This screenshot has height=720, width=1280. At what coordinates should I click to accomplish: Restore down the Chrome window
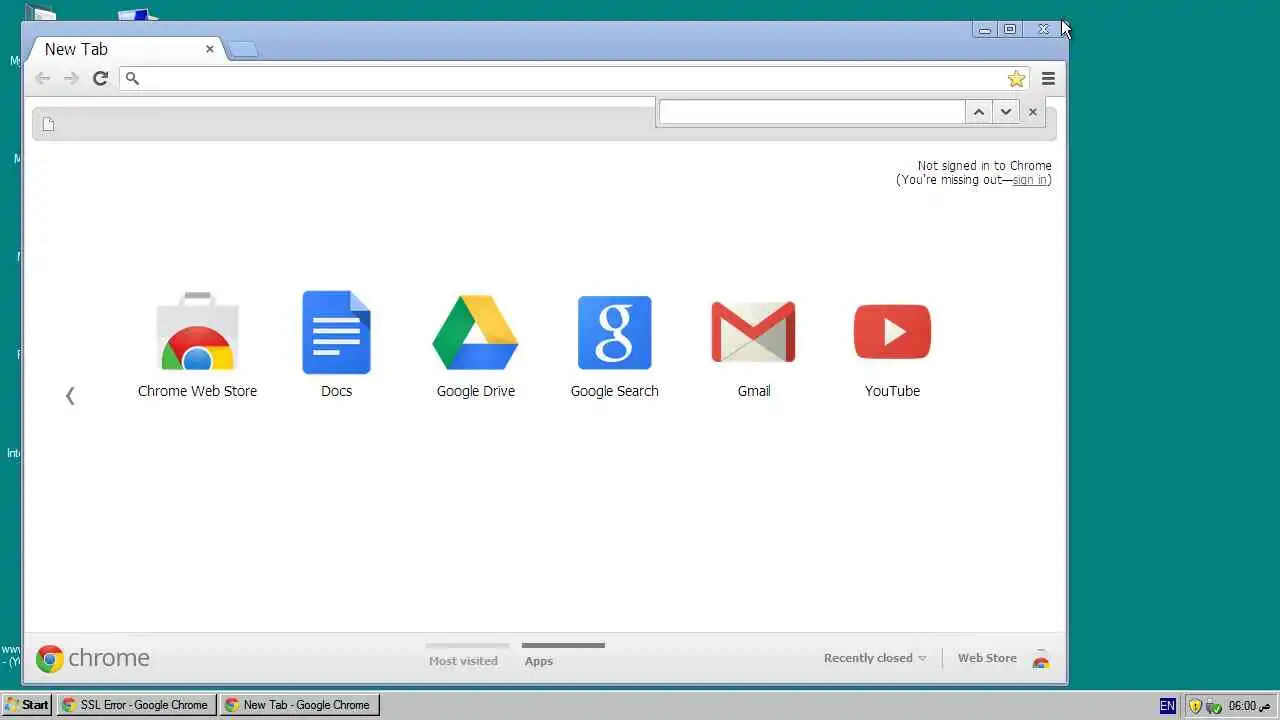(1010, 29)
